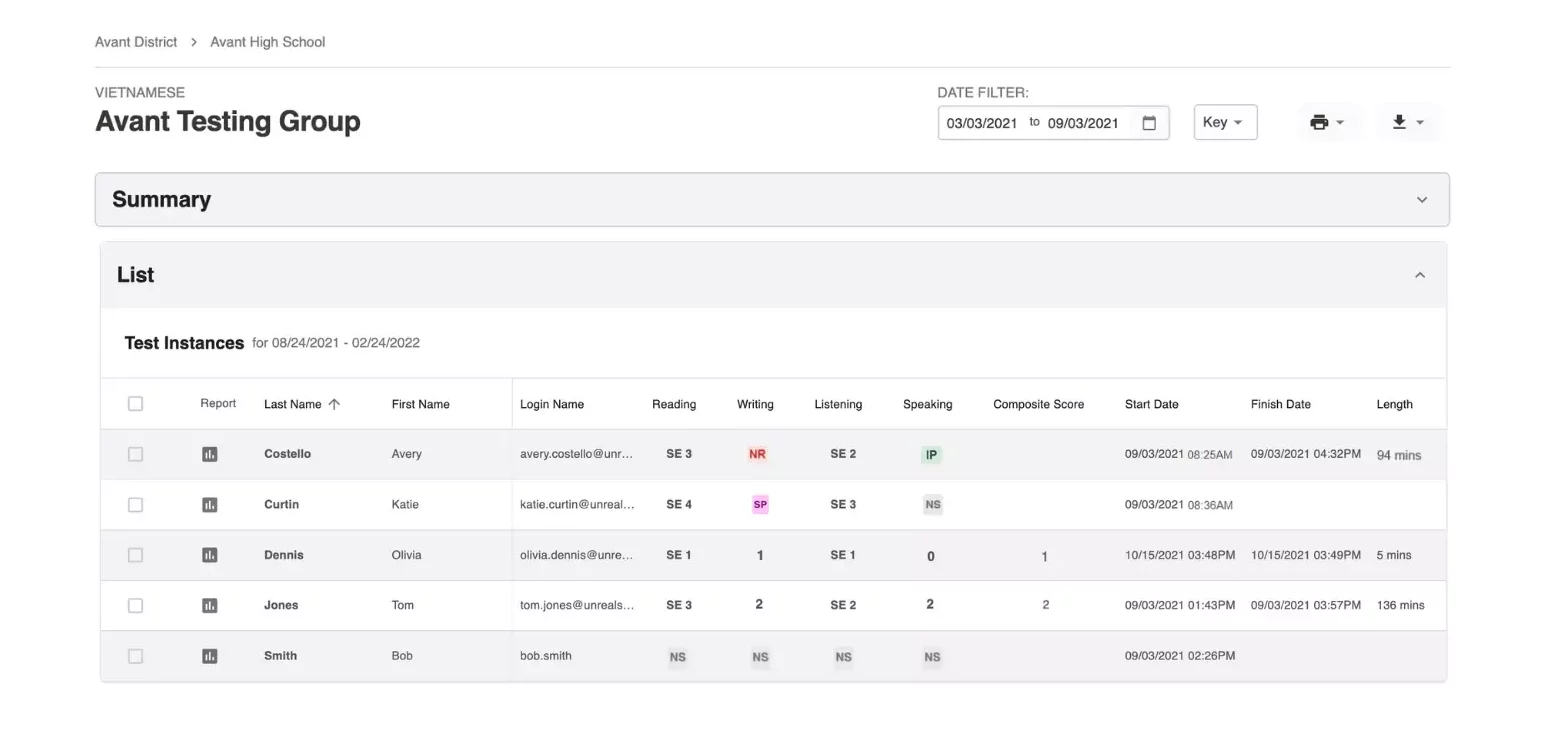Open report icon for Costello

209,454
